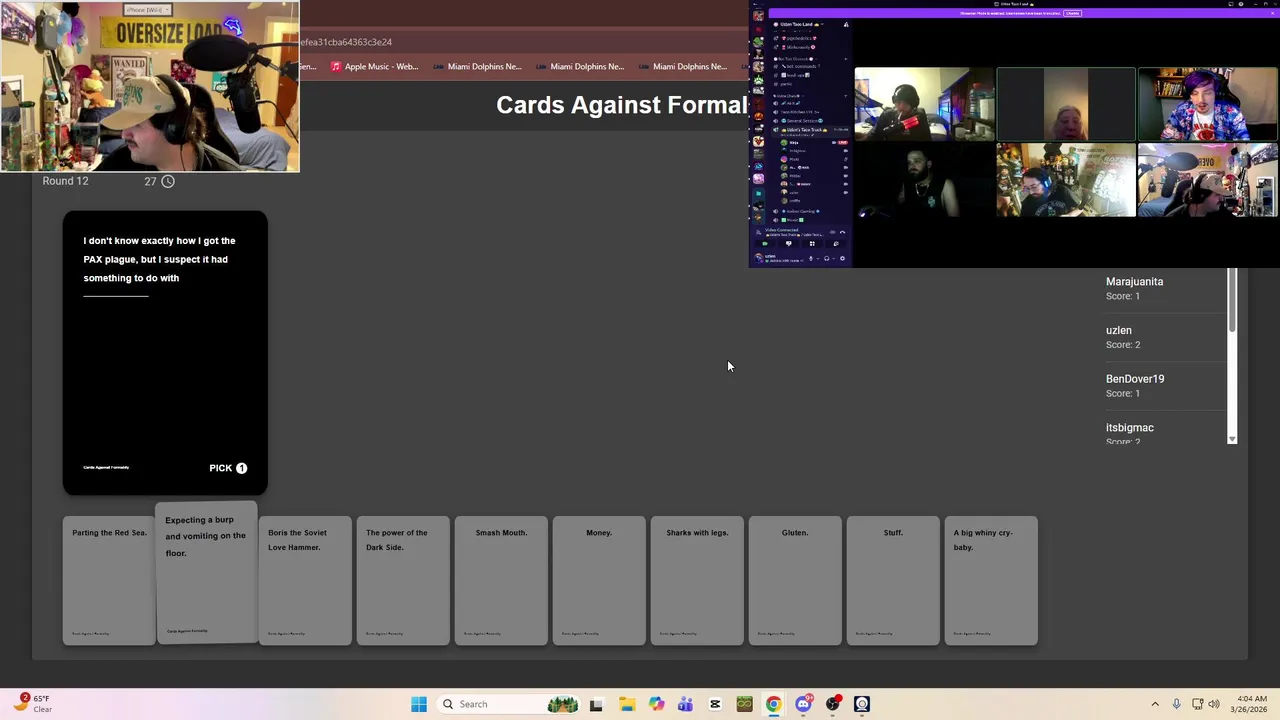
Task: Click Disable in Discord streamer banner
Action: (x=1072, y=13)
